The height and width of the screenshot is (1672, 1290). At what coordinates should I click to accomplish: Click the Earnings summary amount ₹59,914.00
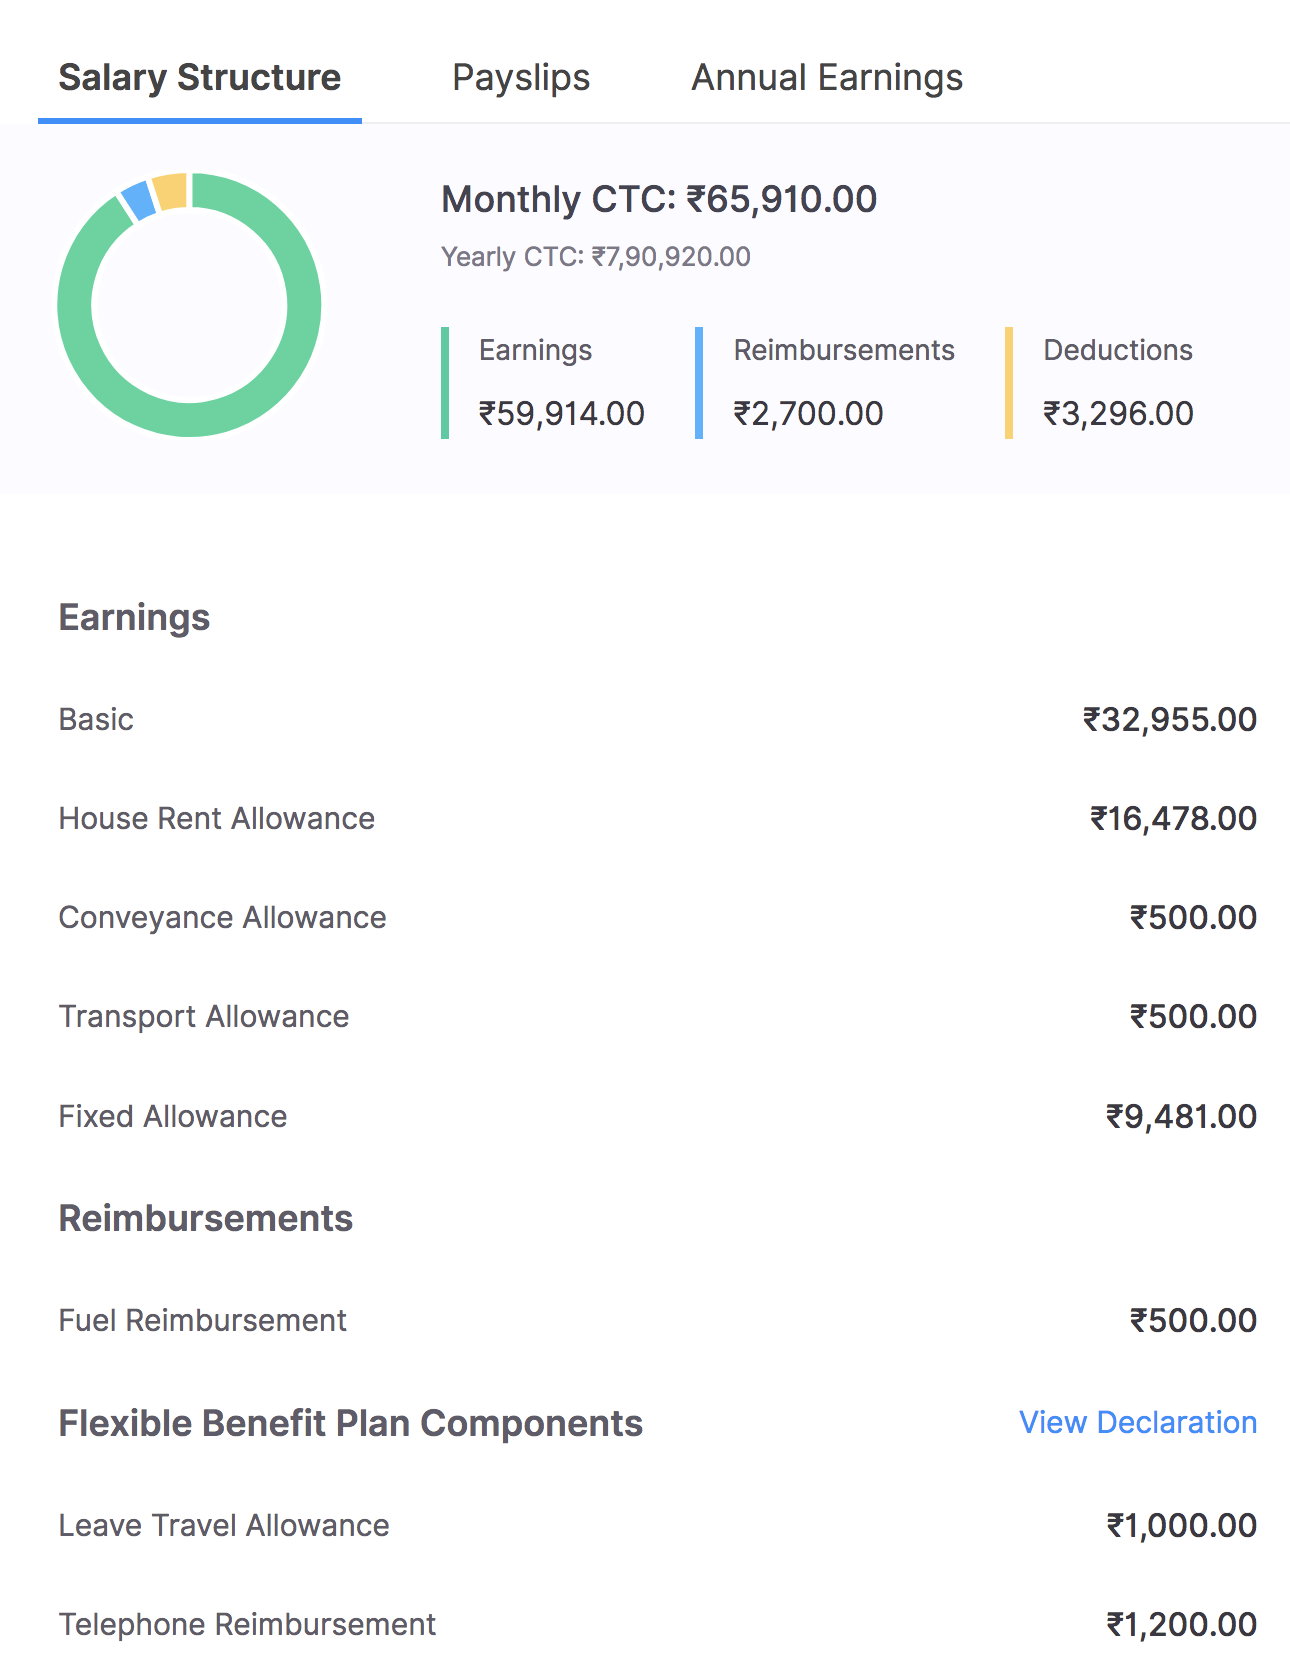561,413
